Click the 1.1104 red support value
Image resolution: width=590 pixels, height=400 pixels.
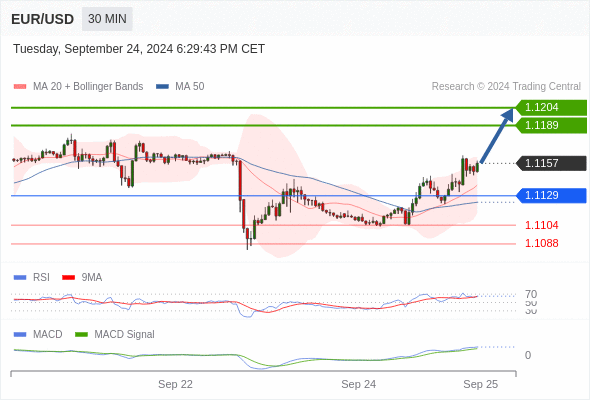541,225
